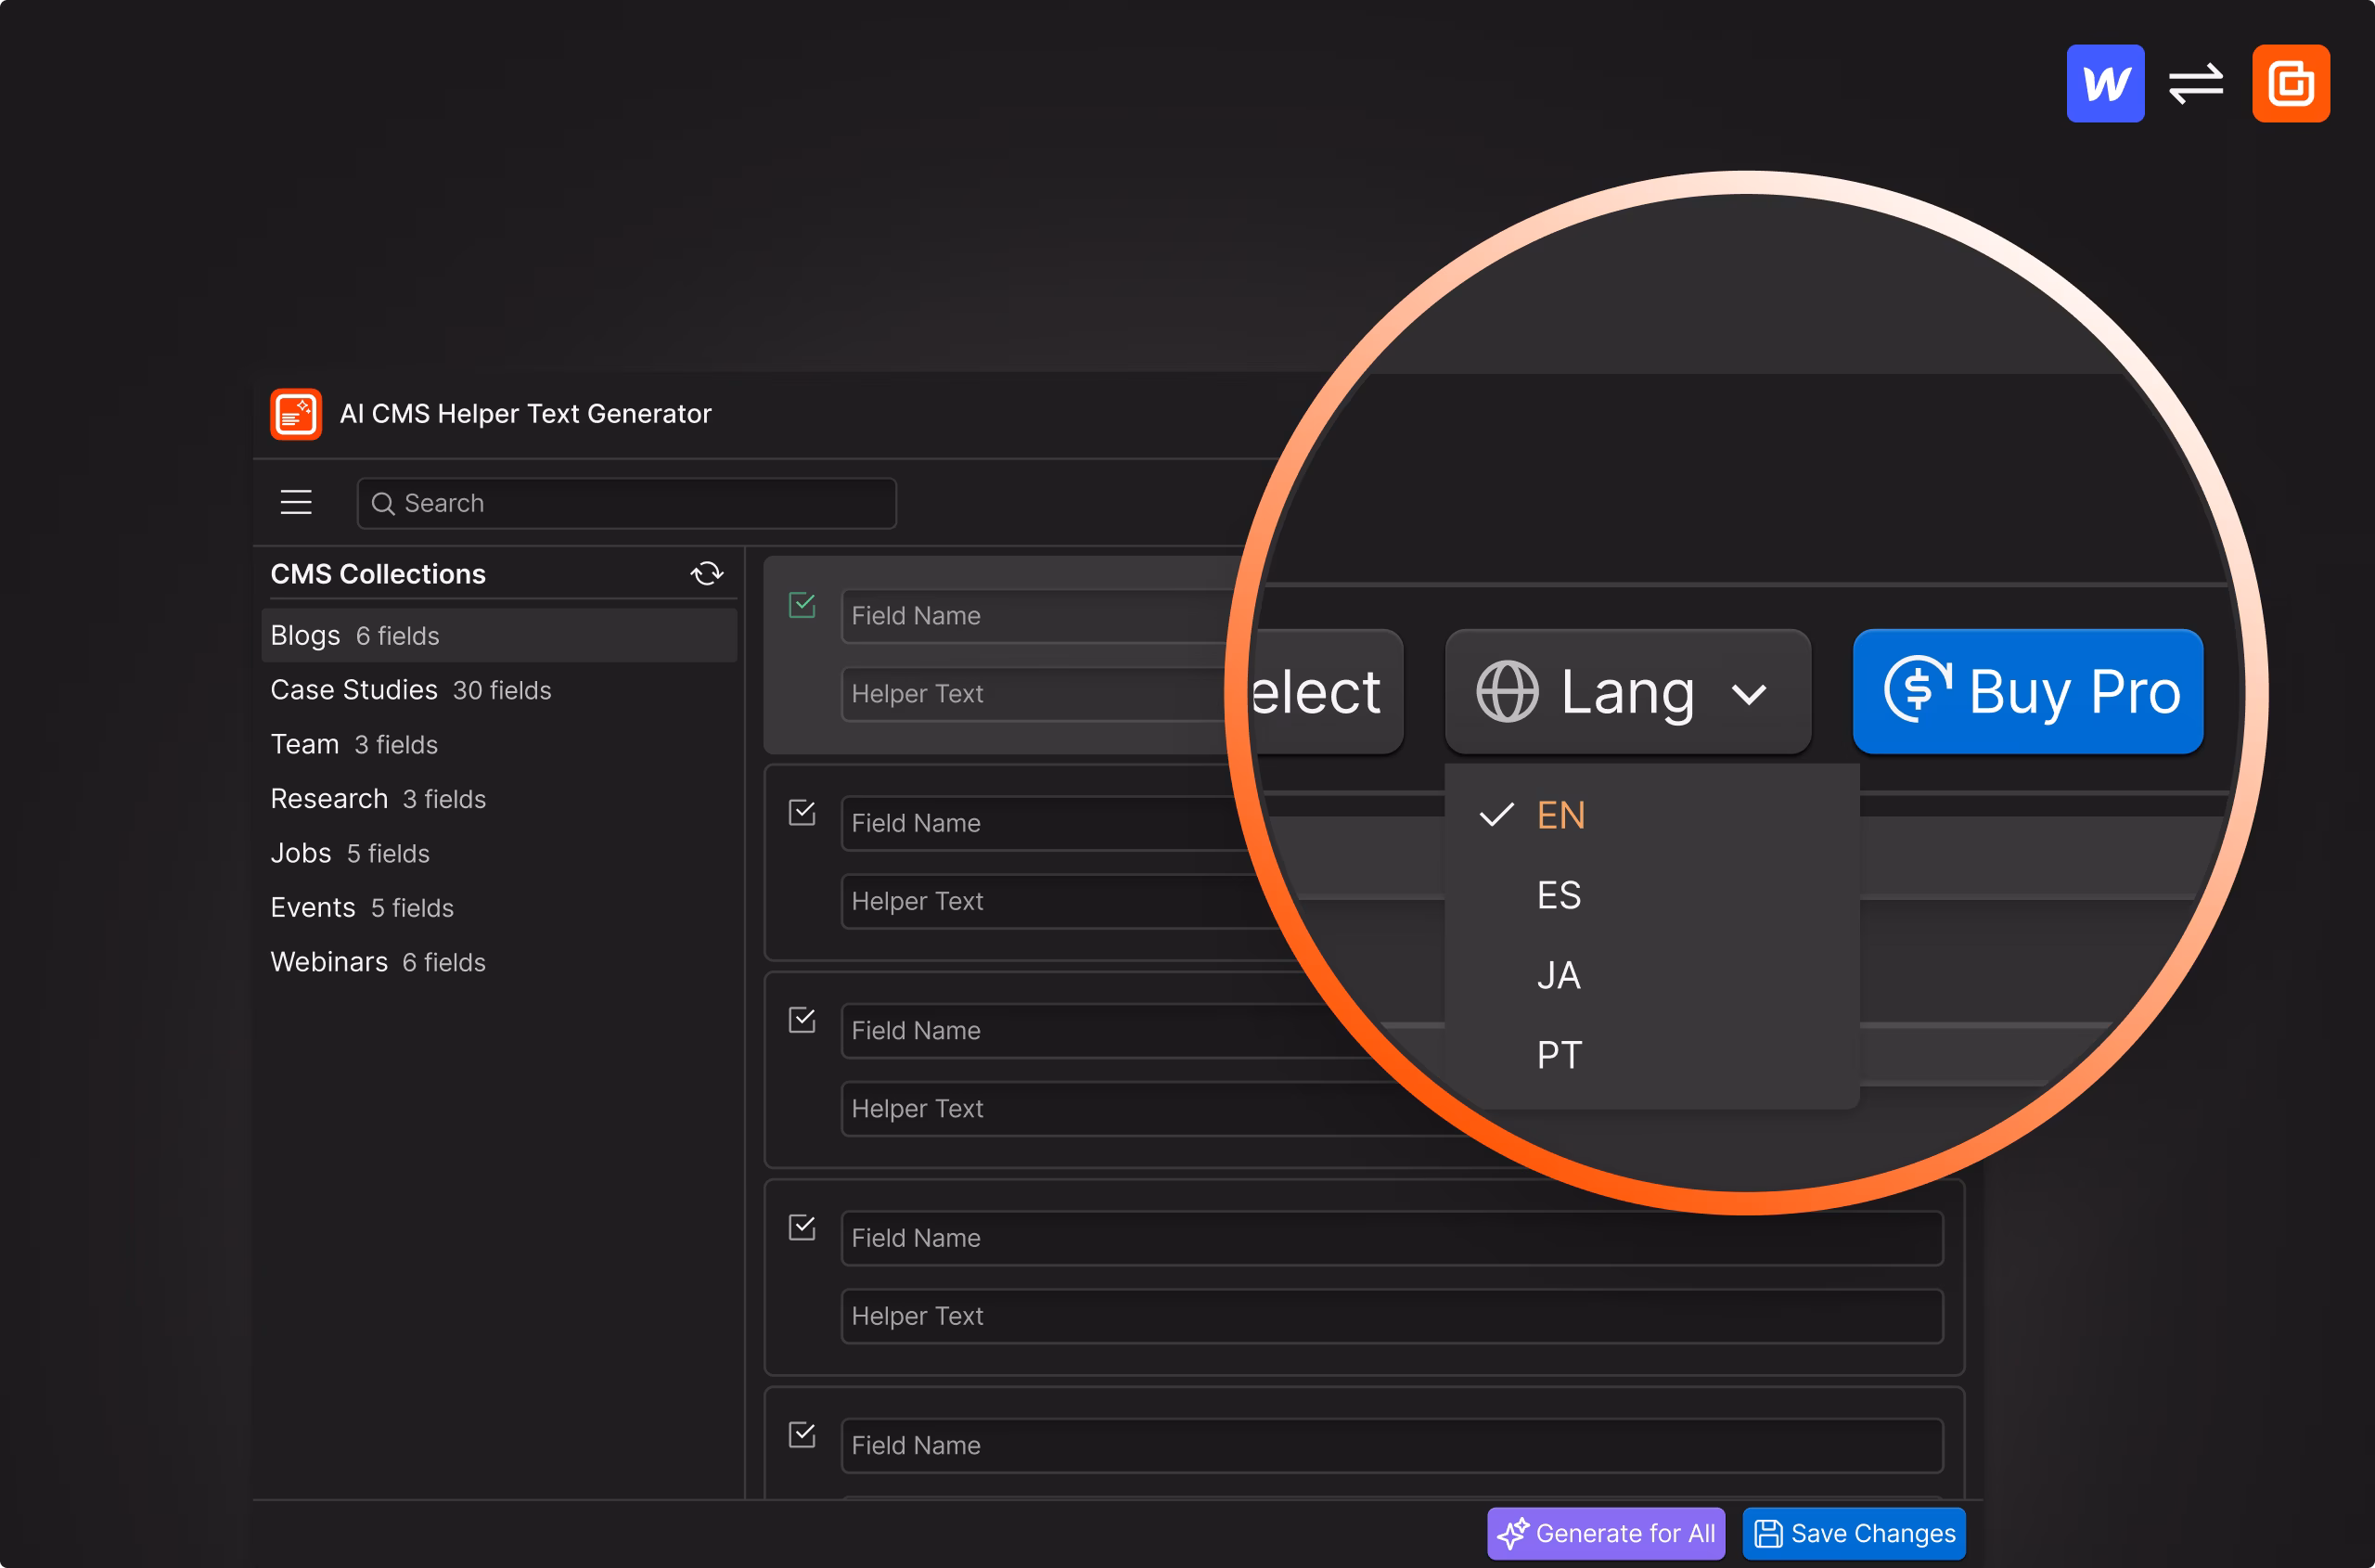Toggle the green checkbox of the first field card
The width and height of the screenshot is (2375, 1568).
802,605
